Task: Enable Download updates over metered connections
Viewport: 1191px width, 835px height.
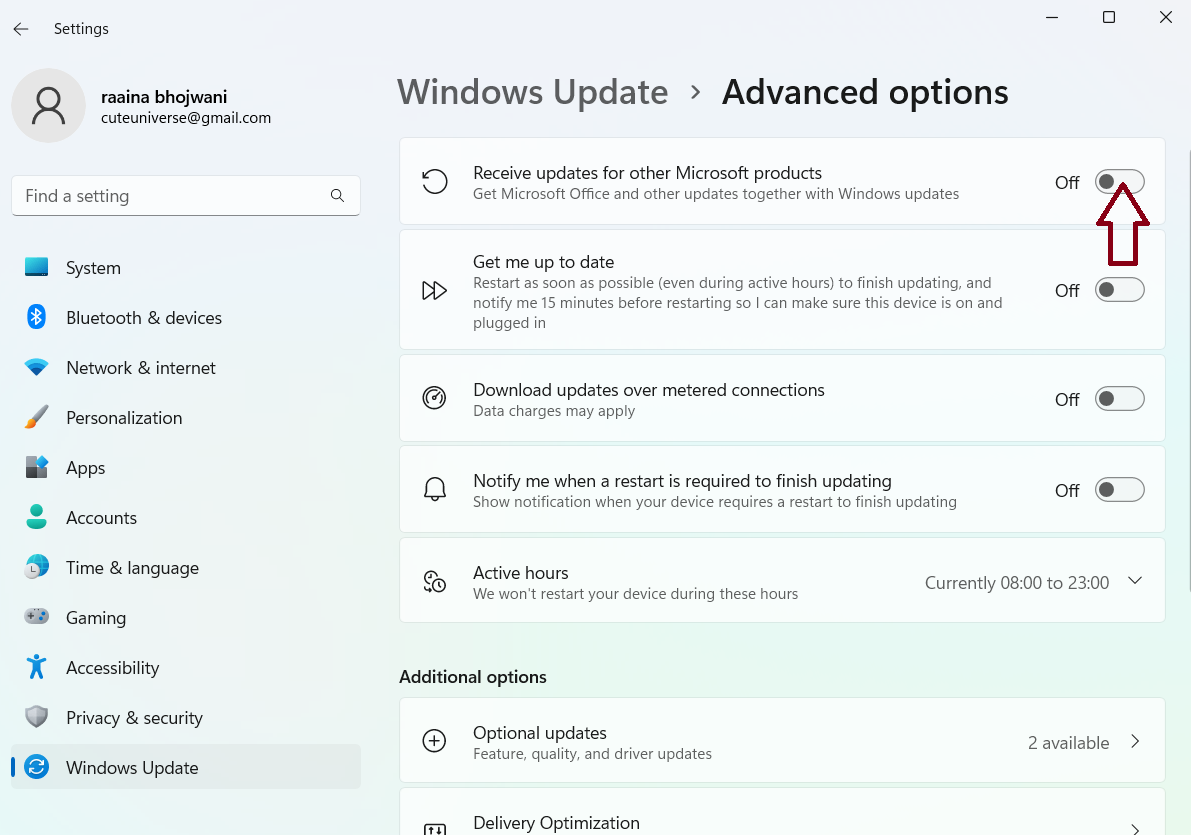Action: point(1119,399)
